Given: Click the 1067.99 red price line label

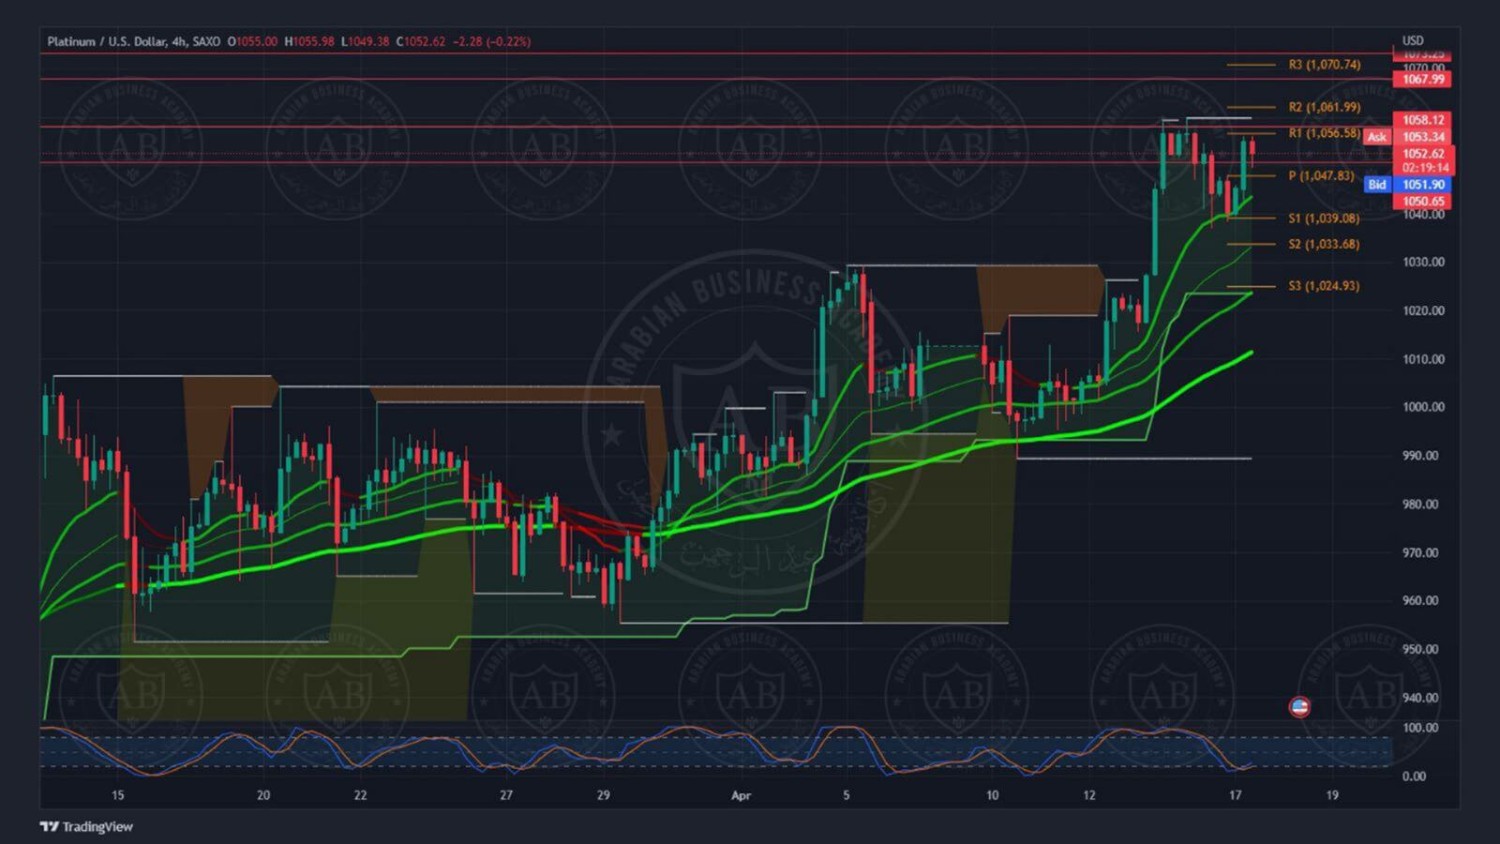Looking at the screenshot, I should point(1423,79).
